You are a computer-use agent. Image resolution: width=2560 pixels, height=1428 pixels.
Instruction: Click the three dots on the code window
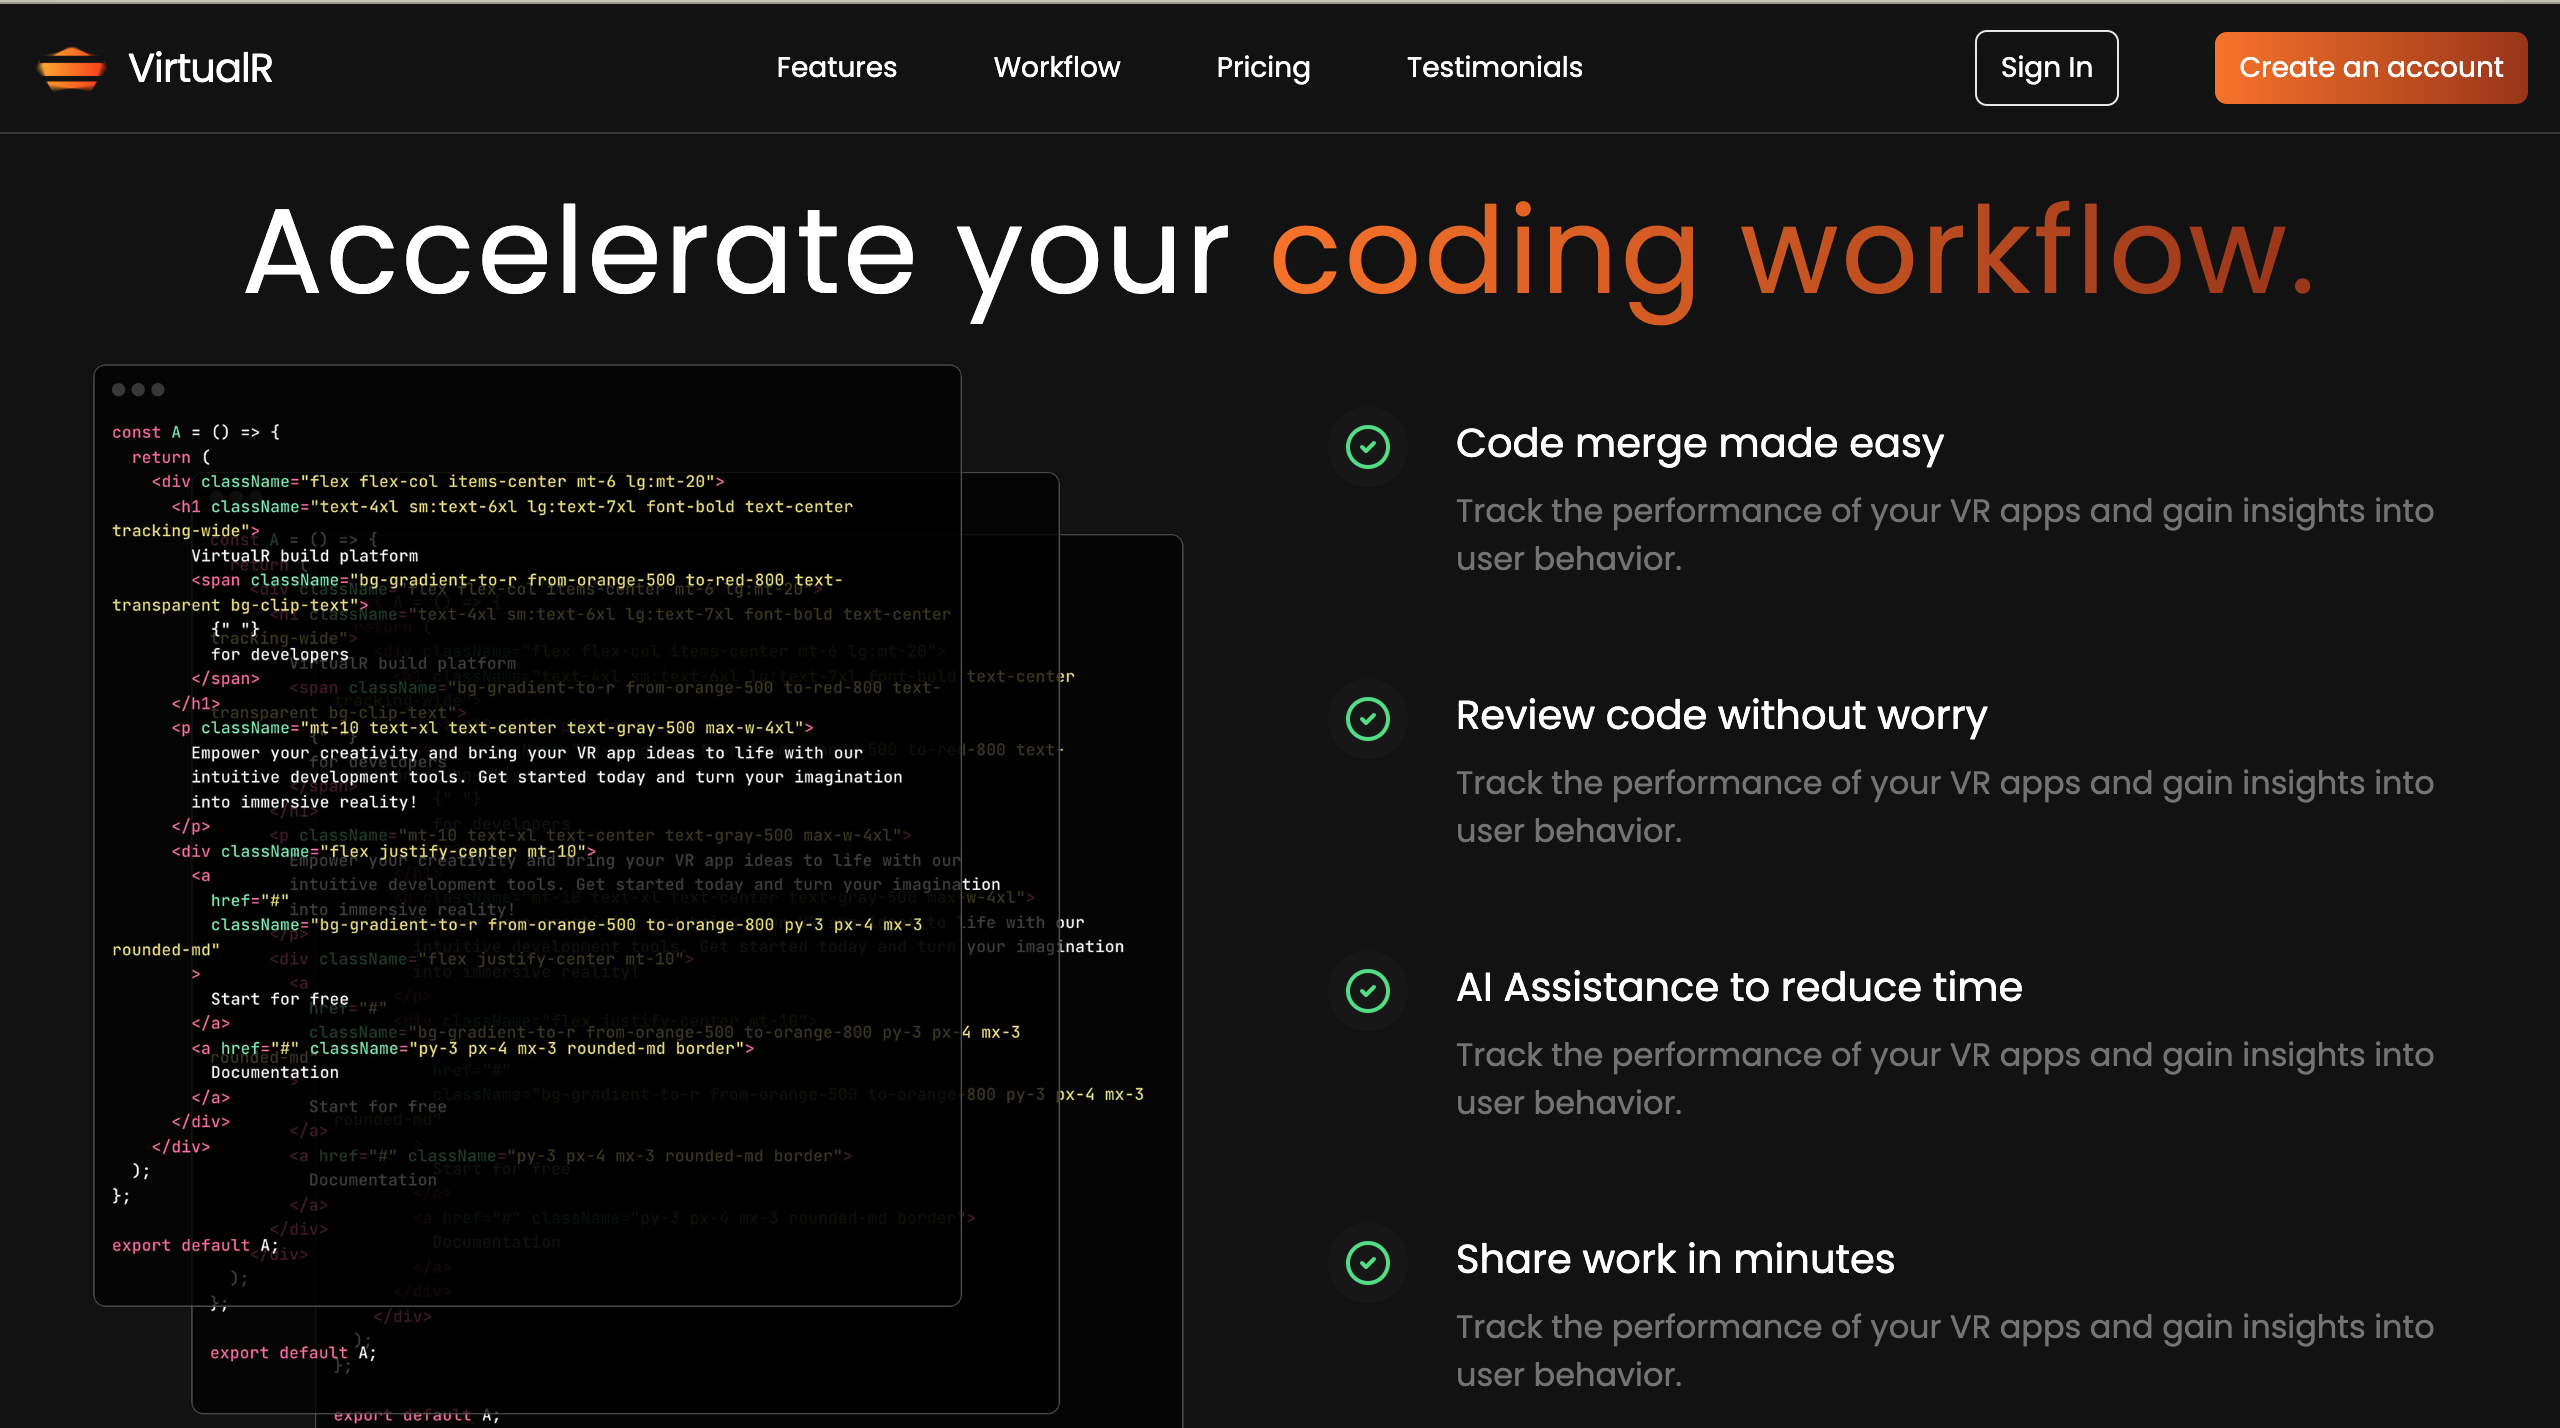138,390
